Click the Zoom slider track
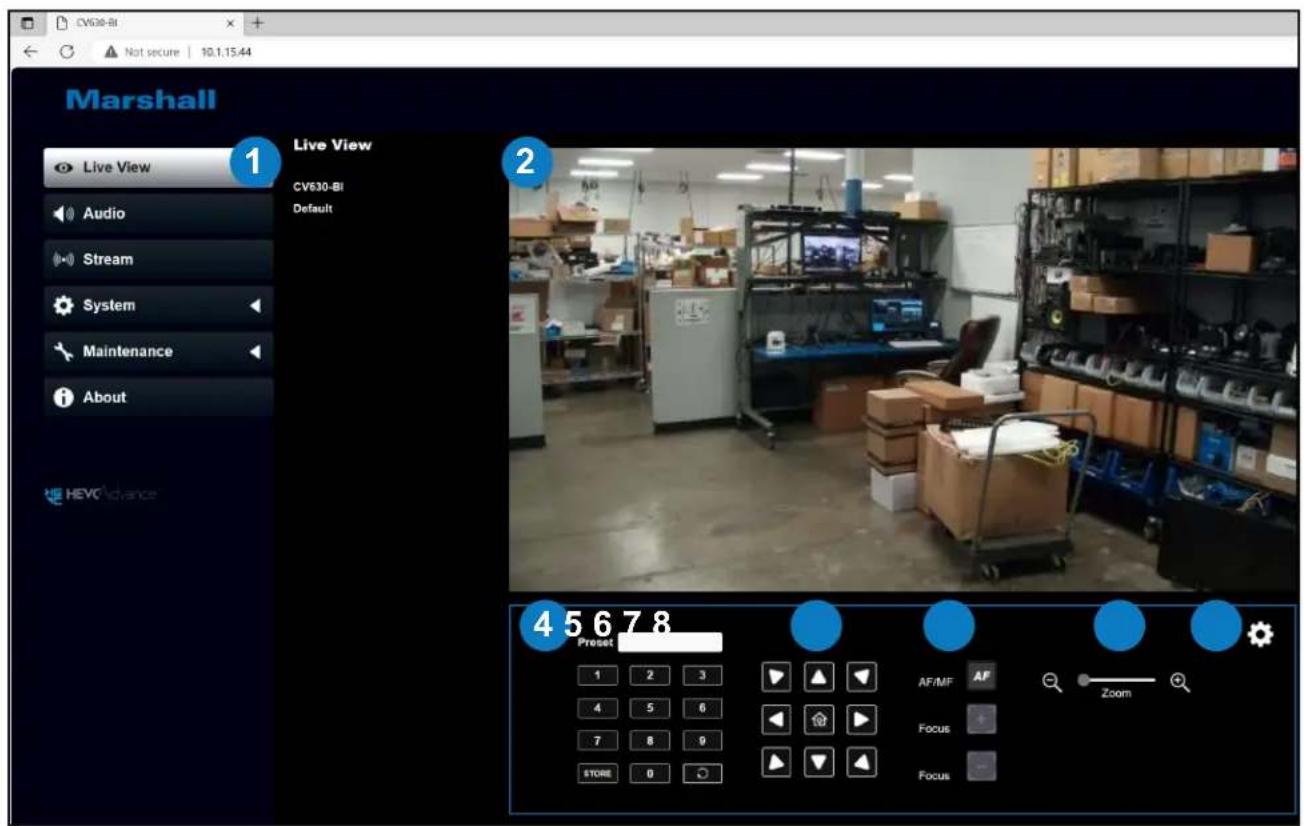The width and height of the screenshot is (1304, 826). pos(1117,680)
